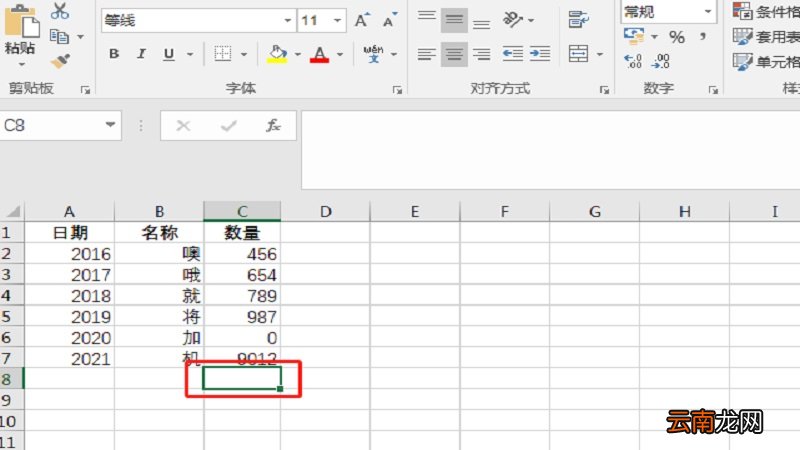Viewport: 800px width, 450px height.
Task: Increase font size with large A
Action: click(362, 20)
